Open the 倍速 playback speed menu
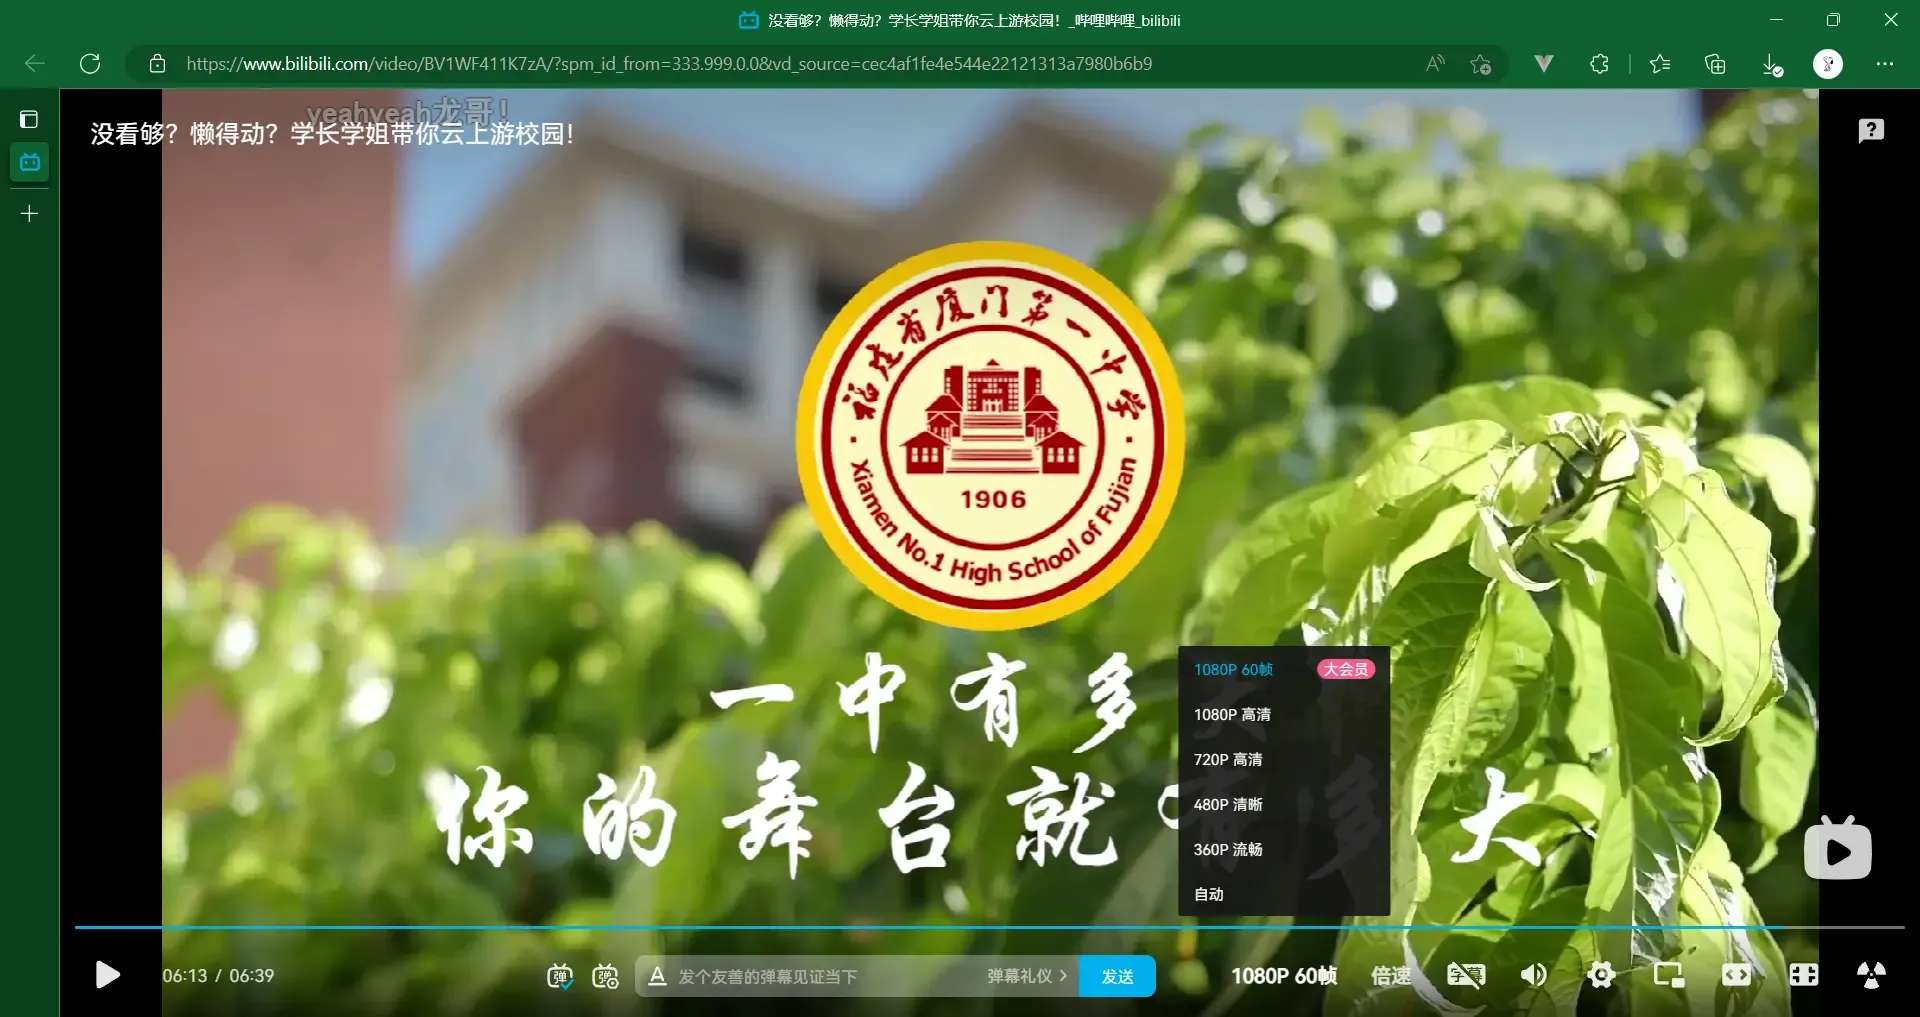1920x1017 pixels. (1391, 976)
